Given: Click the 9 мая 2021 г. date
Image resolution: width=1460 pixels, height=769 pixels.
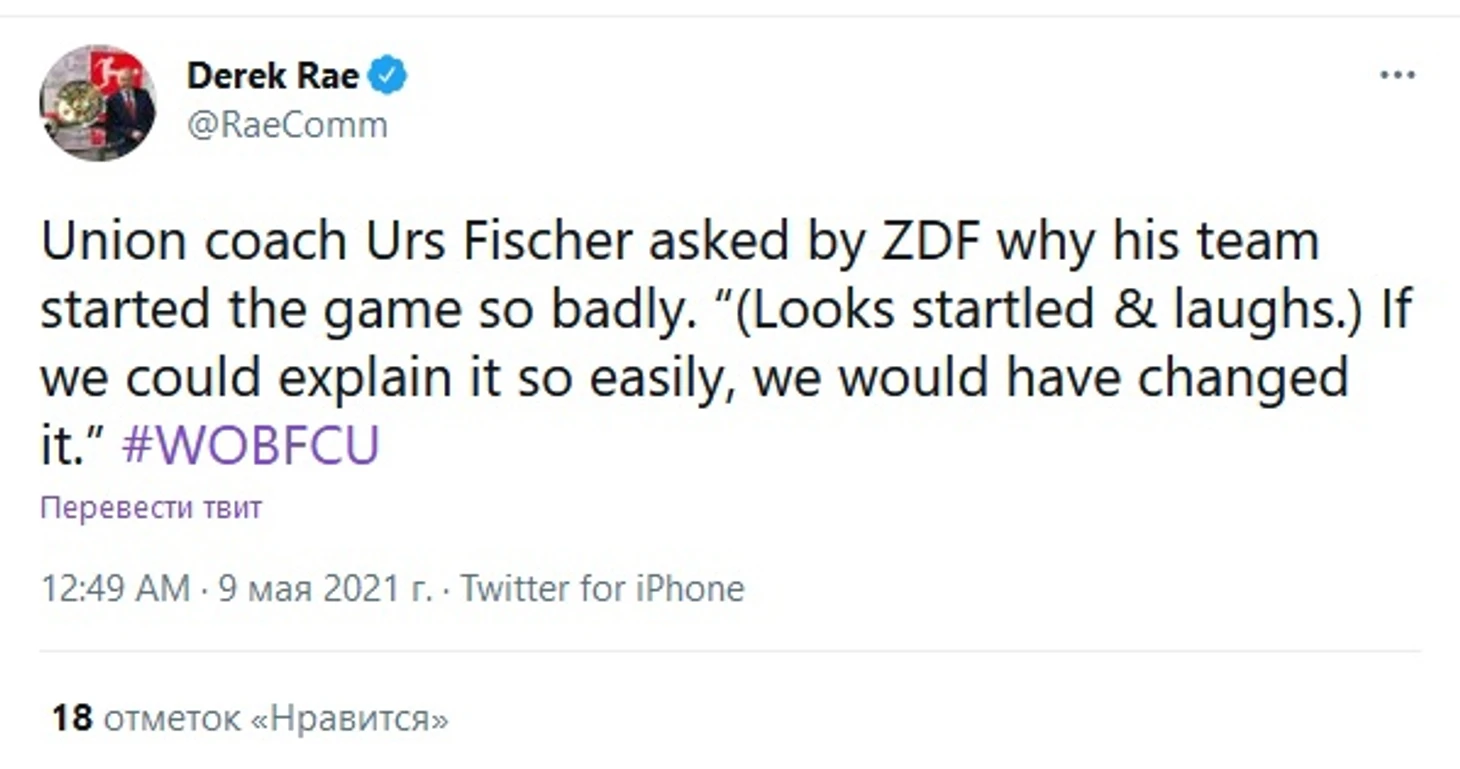Looking at the screenshot, I should tap(325, 589).
